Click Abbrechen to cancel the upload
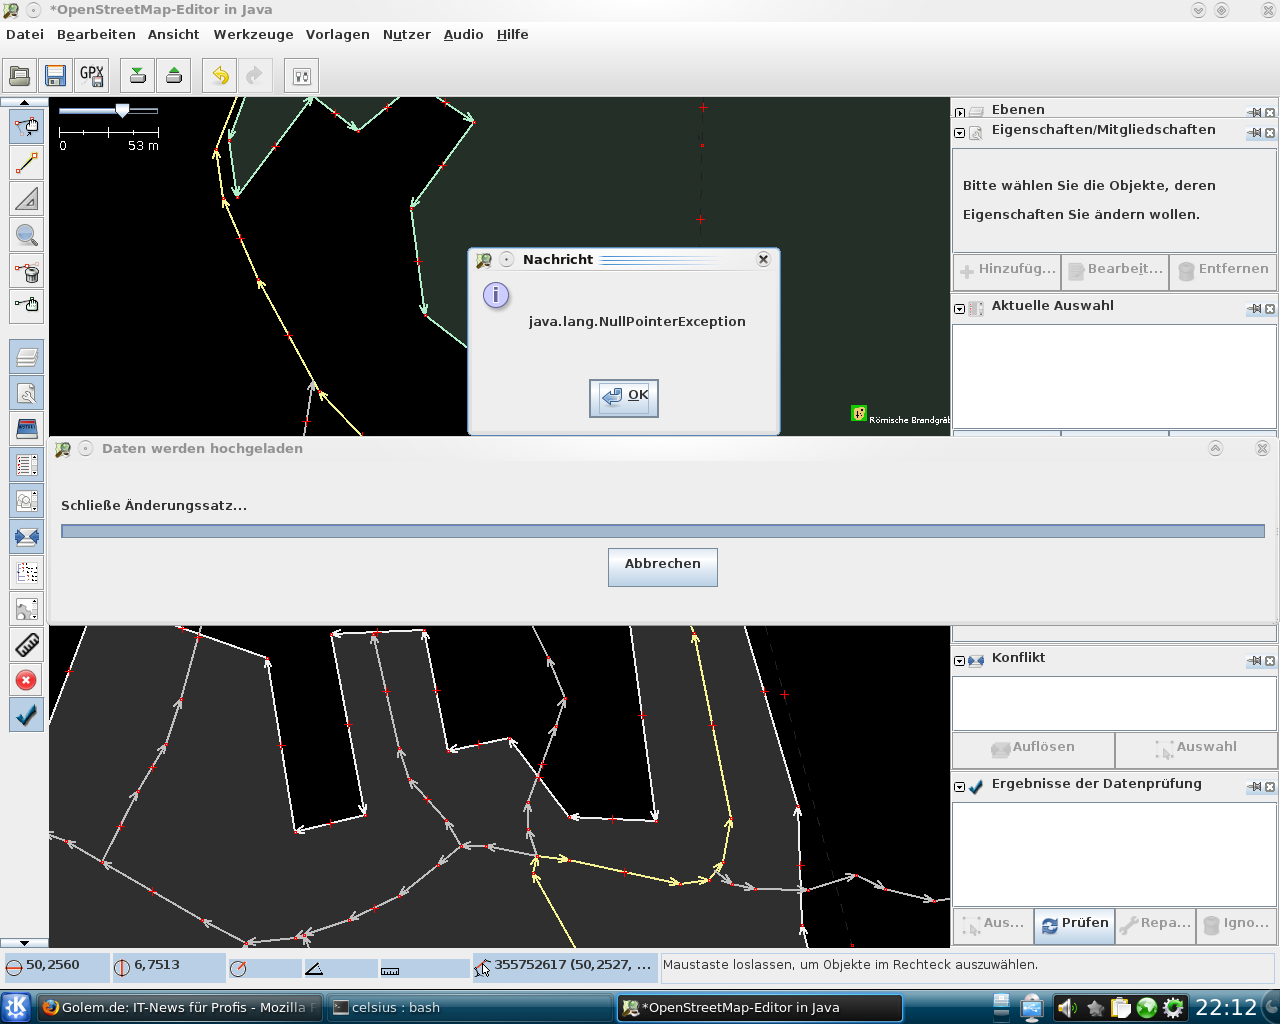Image resolution: width=1280 pixels, height=1024 pixels. pyautogui.click(x=662, y=565)
